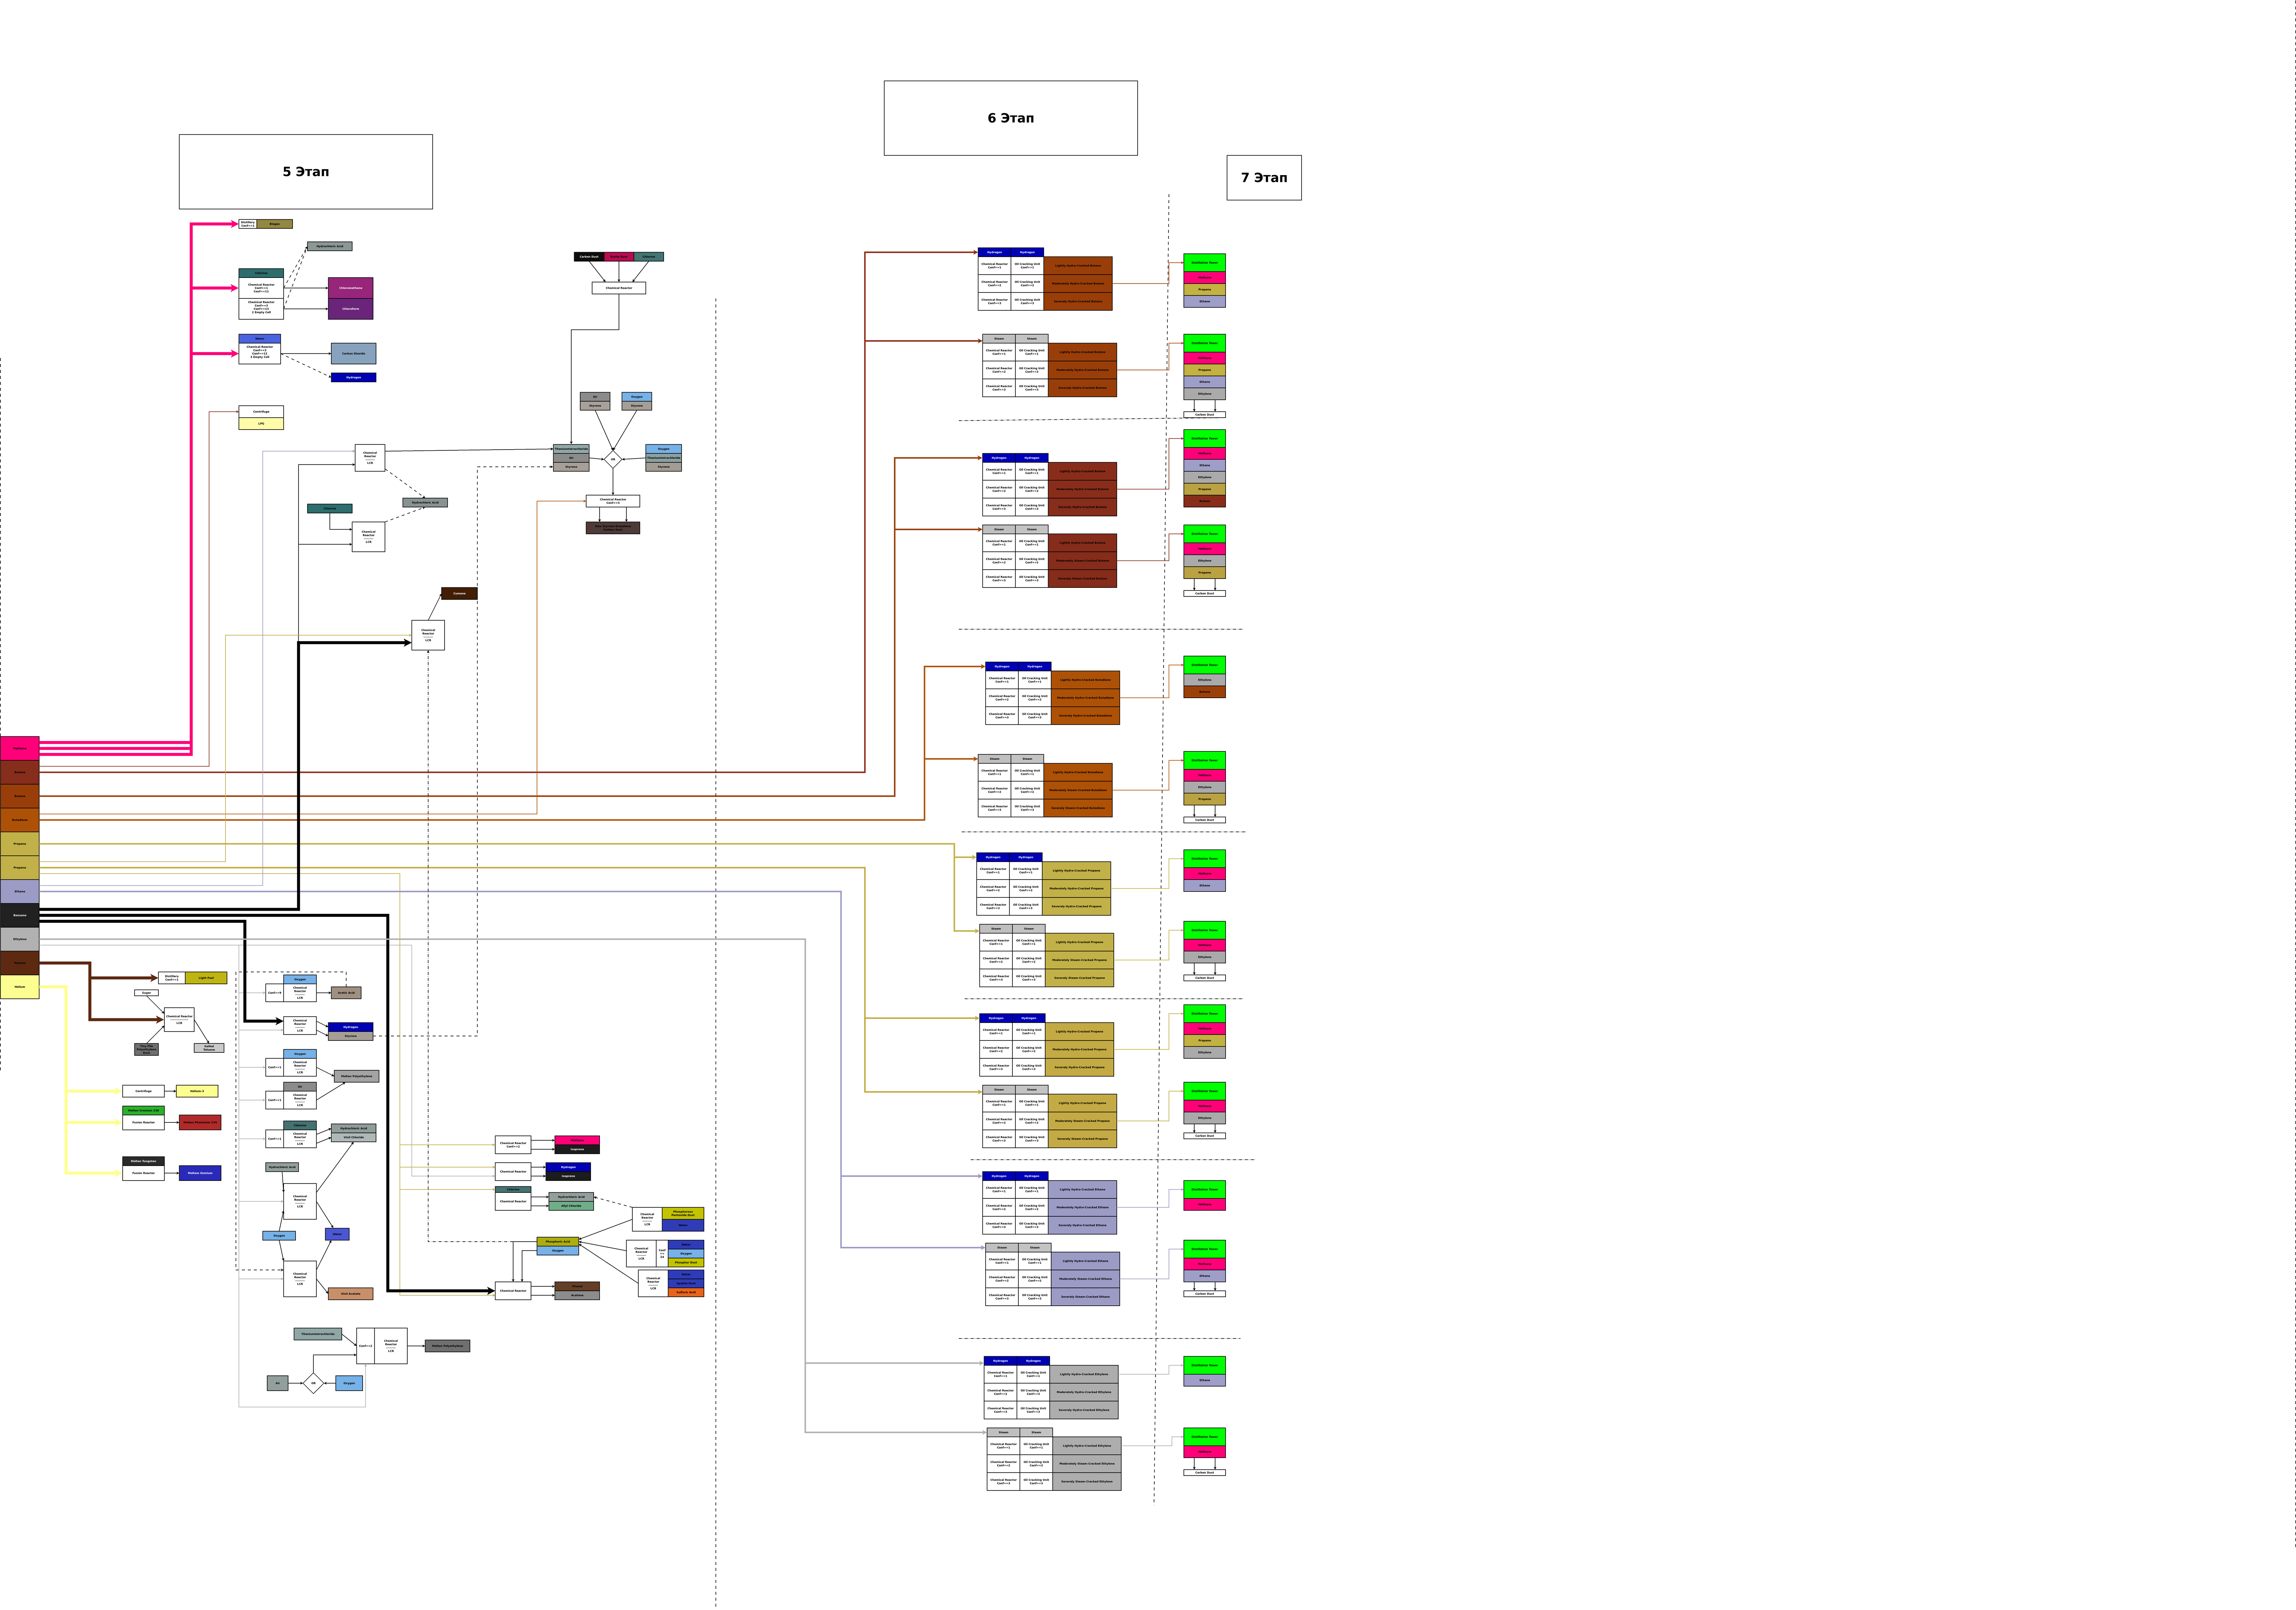This screenshot has height=1610, width=2296.
Task: Select the Acetic Acid output box
Action: [x=346, y=993]
